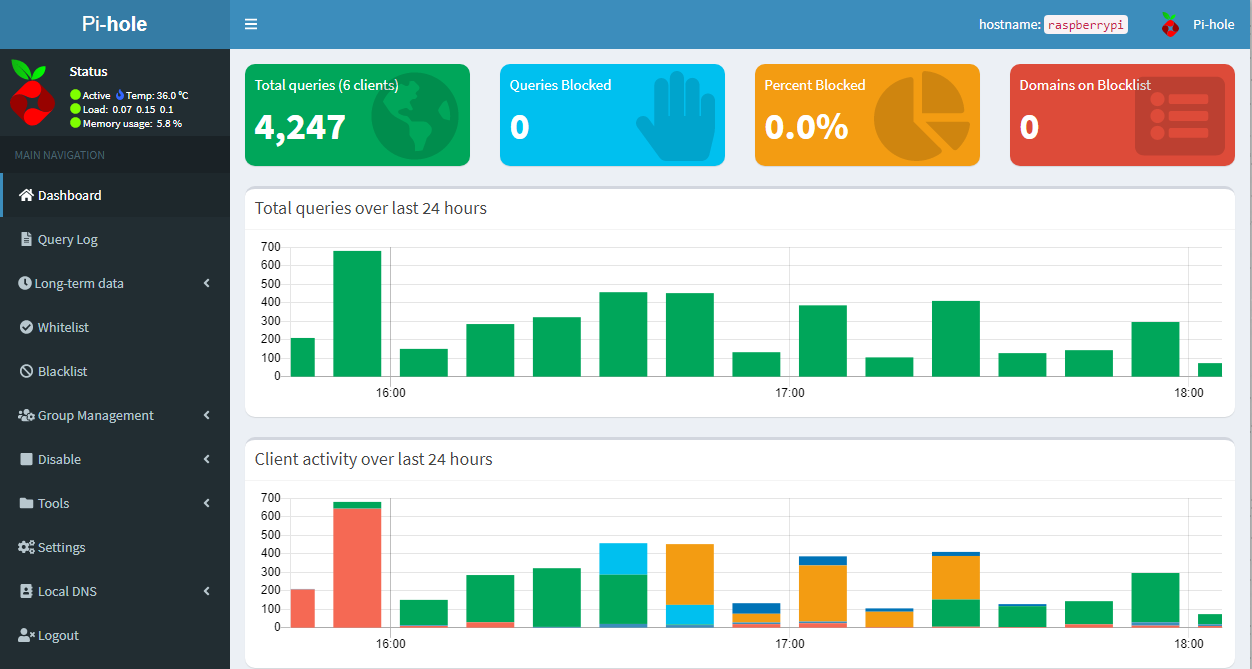Click the hostname value "raspberrypi"
The height and width of the screenshot is (669, 1252).
(1086, 25)
